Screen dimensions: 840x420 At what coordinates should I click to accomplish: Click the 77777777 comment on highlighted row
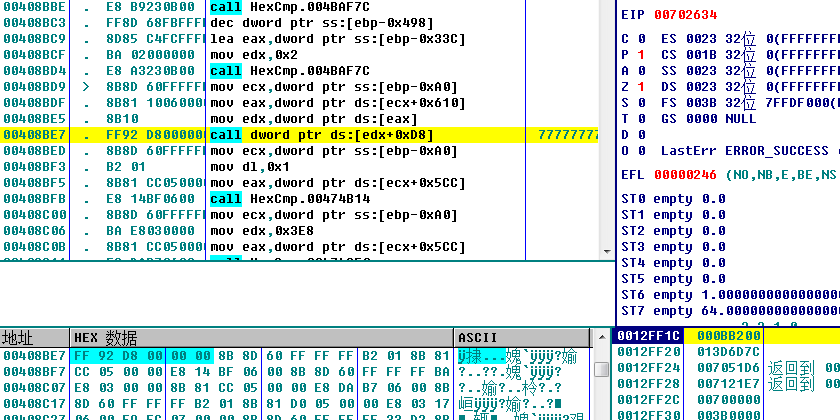(x=568, y=135)
